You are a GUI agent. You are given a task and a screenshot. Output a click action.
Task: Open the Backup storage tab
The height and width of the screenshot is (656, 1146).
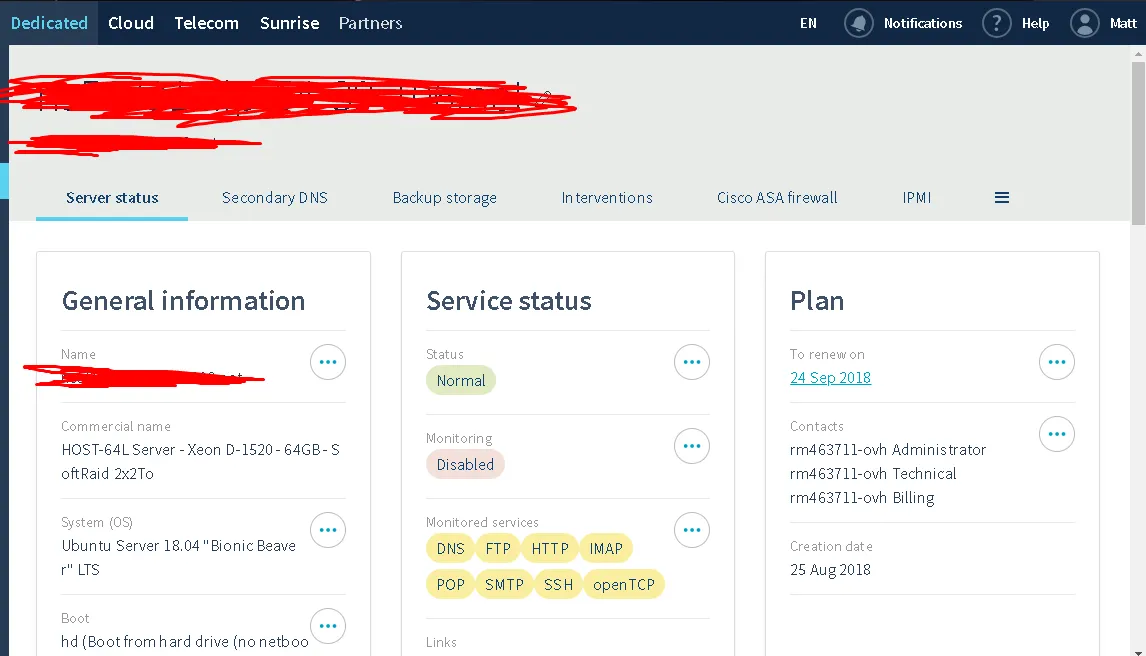[444, 198]
